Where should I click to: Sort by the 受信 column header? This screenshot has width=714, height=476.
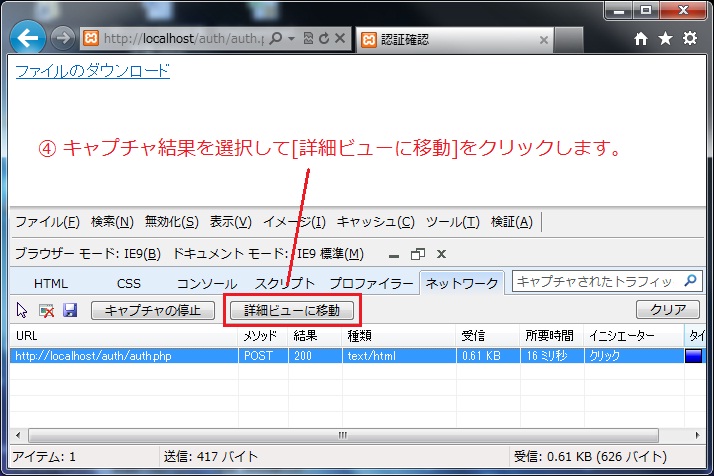pos(488,336)
